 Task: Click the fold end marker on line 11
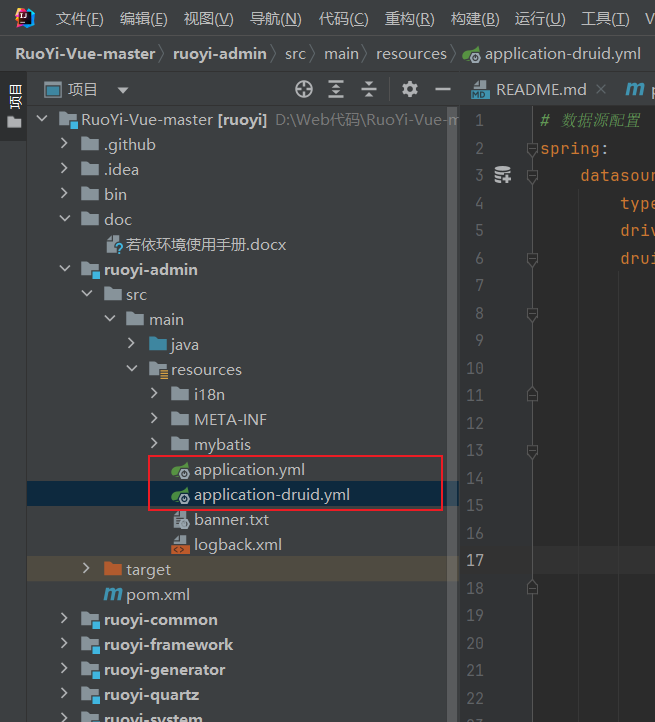coord(532,395)
